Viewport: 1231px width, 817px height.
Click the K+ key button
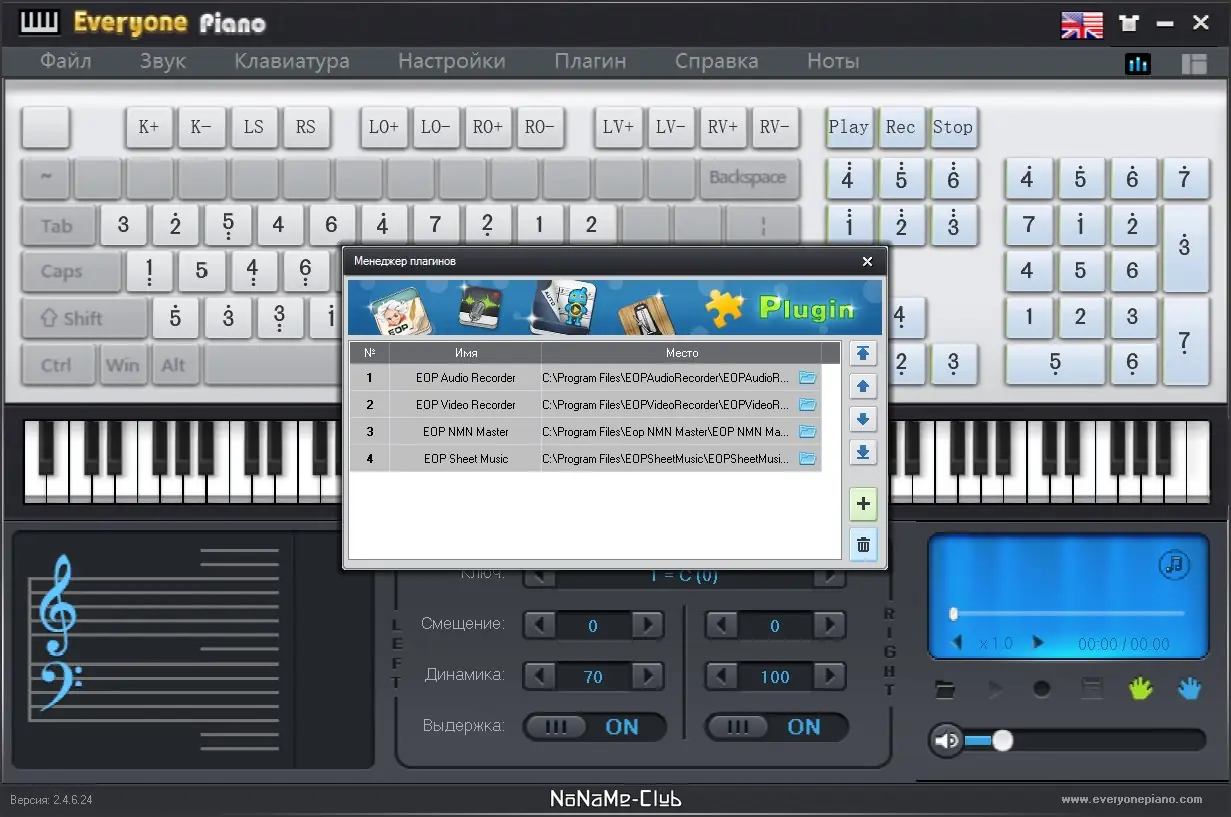[149, 127]
